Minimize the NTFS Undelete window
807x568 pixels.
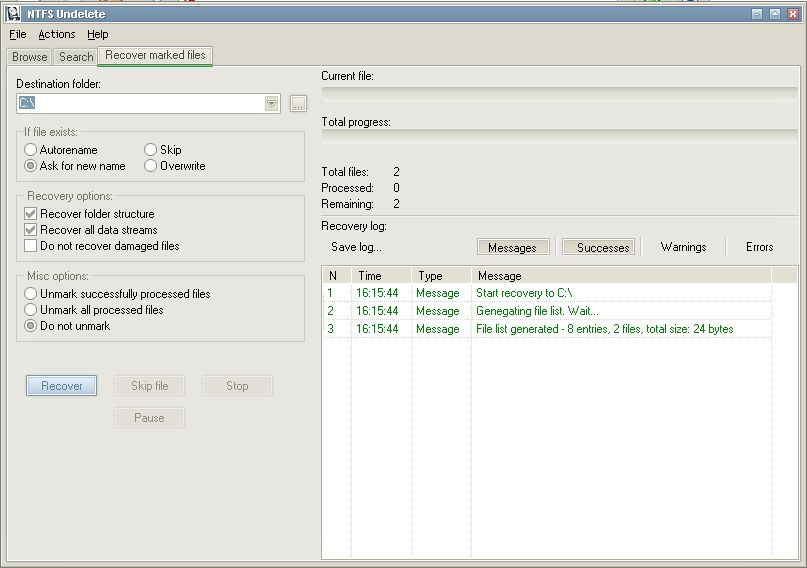pyautogui.click(x=757, y=14)
